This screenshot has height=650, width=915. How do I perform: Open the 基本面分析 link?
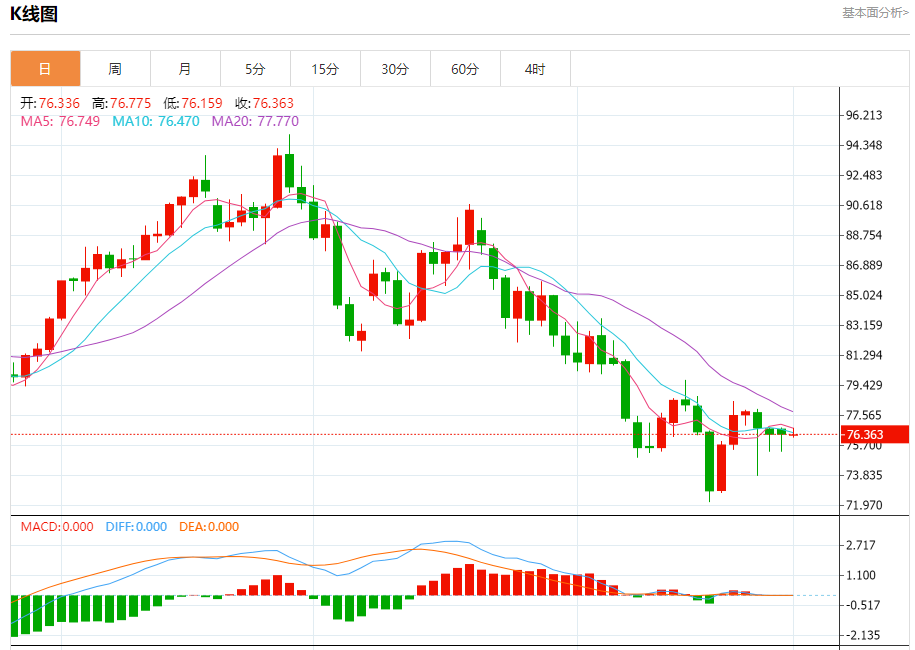click(875, 12)
